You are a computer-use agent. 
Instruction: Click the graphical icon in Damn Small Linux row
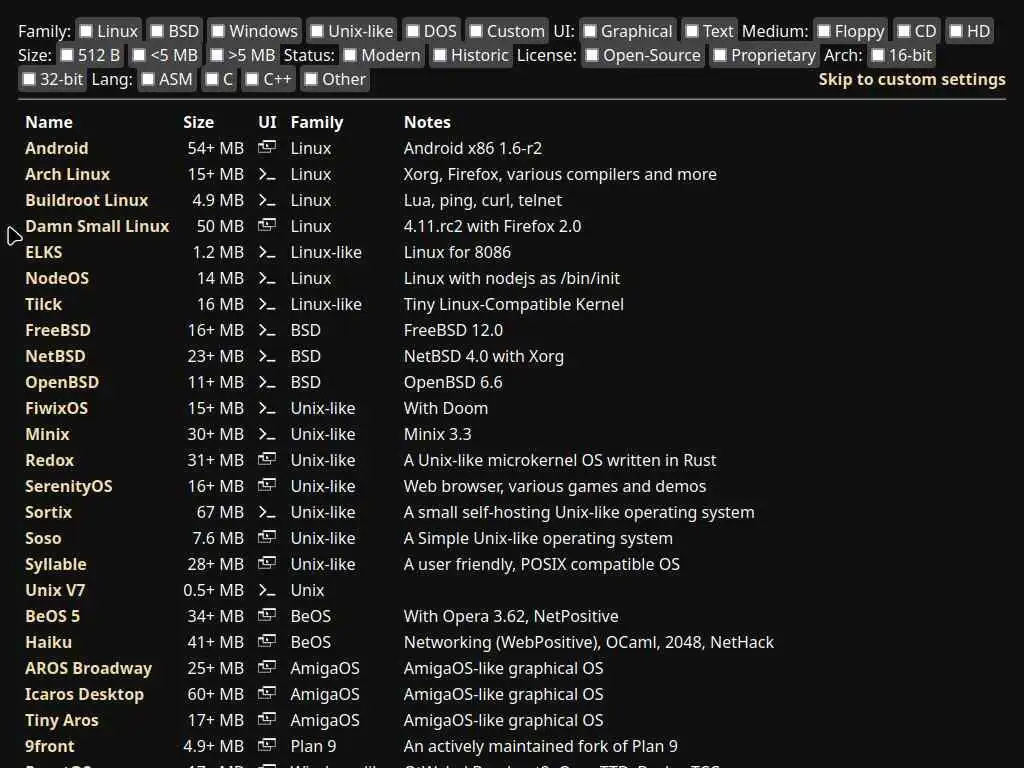pyautogui.click(x=266, y=226)
